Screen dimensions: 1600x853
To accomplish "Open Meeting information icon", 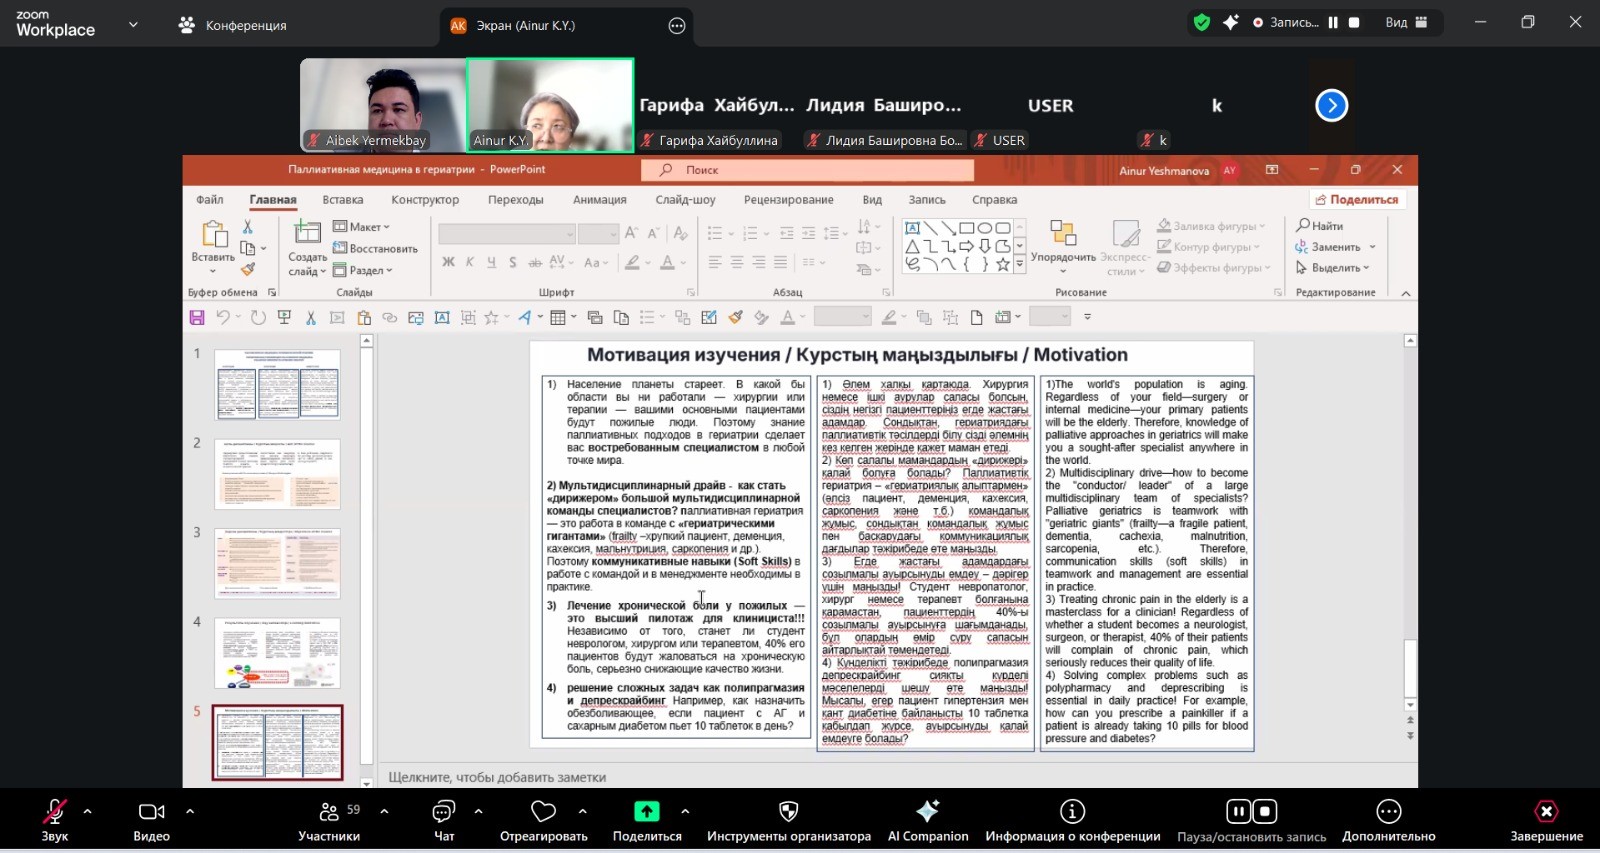I will point(1072,812).
